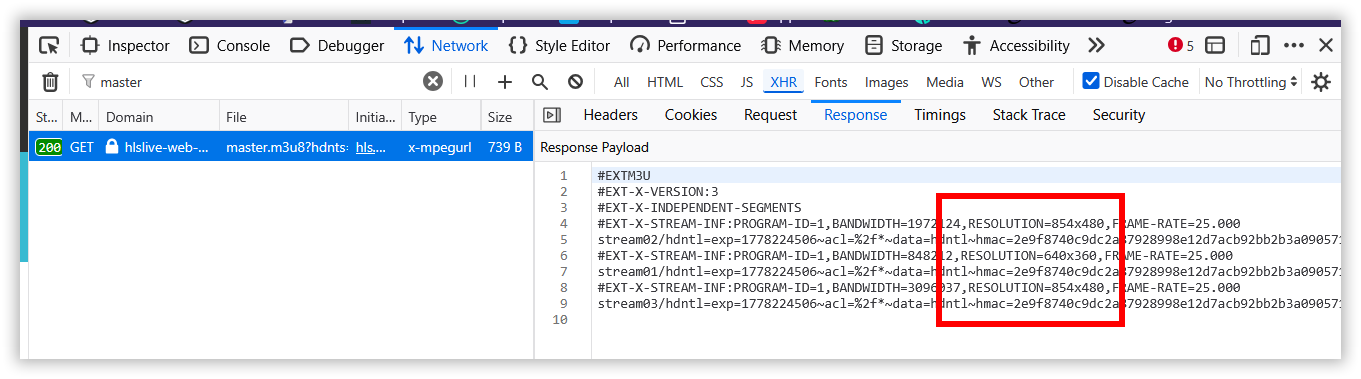Close the developer tools panel

1326,45
